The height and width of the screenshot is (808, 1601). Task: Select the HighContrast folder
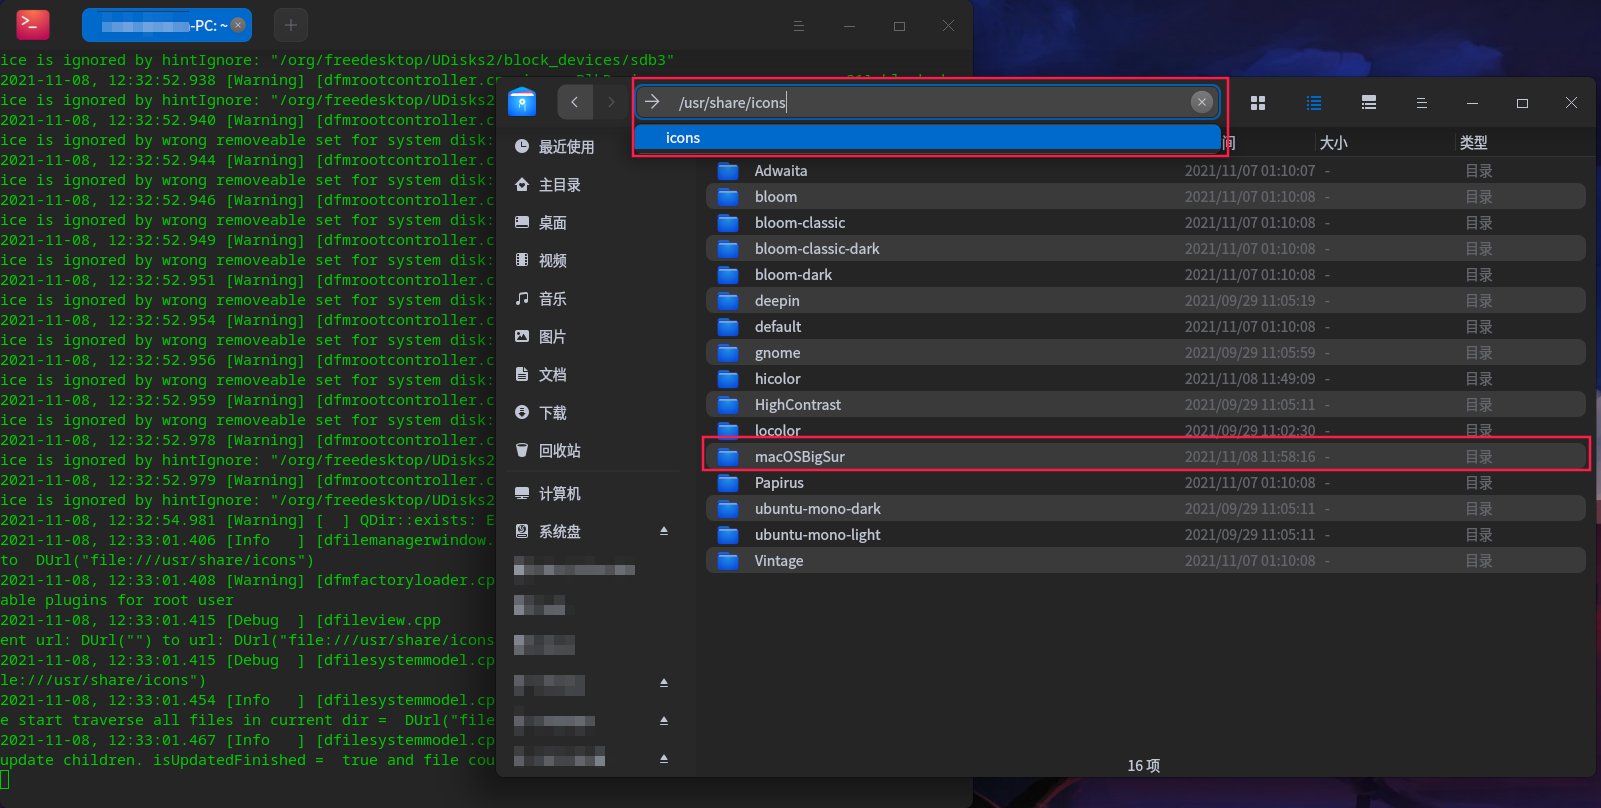click(x=1146, y=405)
